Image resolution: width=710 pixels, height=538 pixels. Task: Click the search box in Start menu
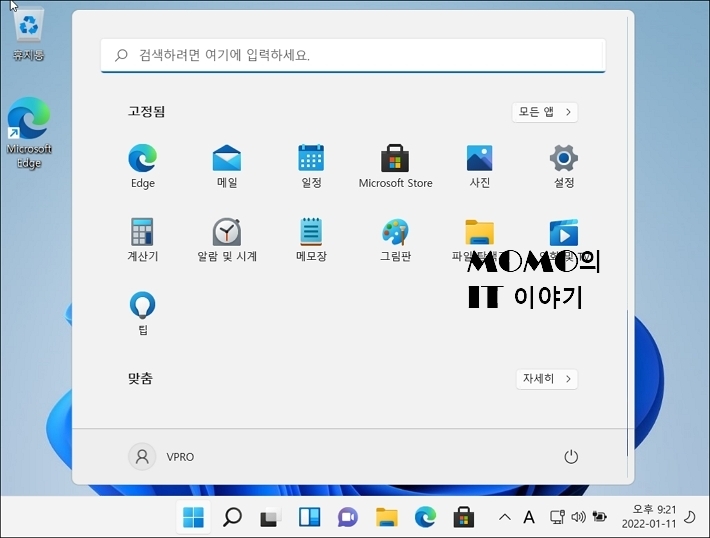(353, 55)
